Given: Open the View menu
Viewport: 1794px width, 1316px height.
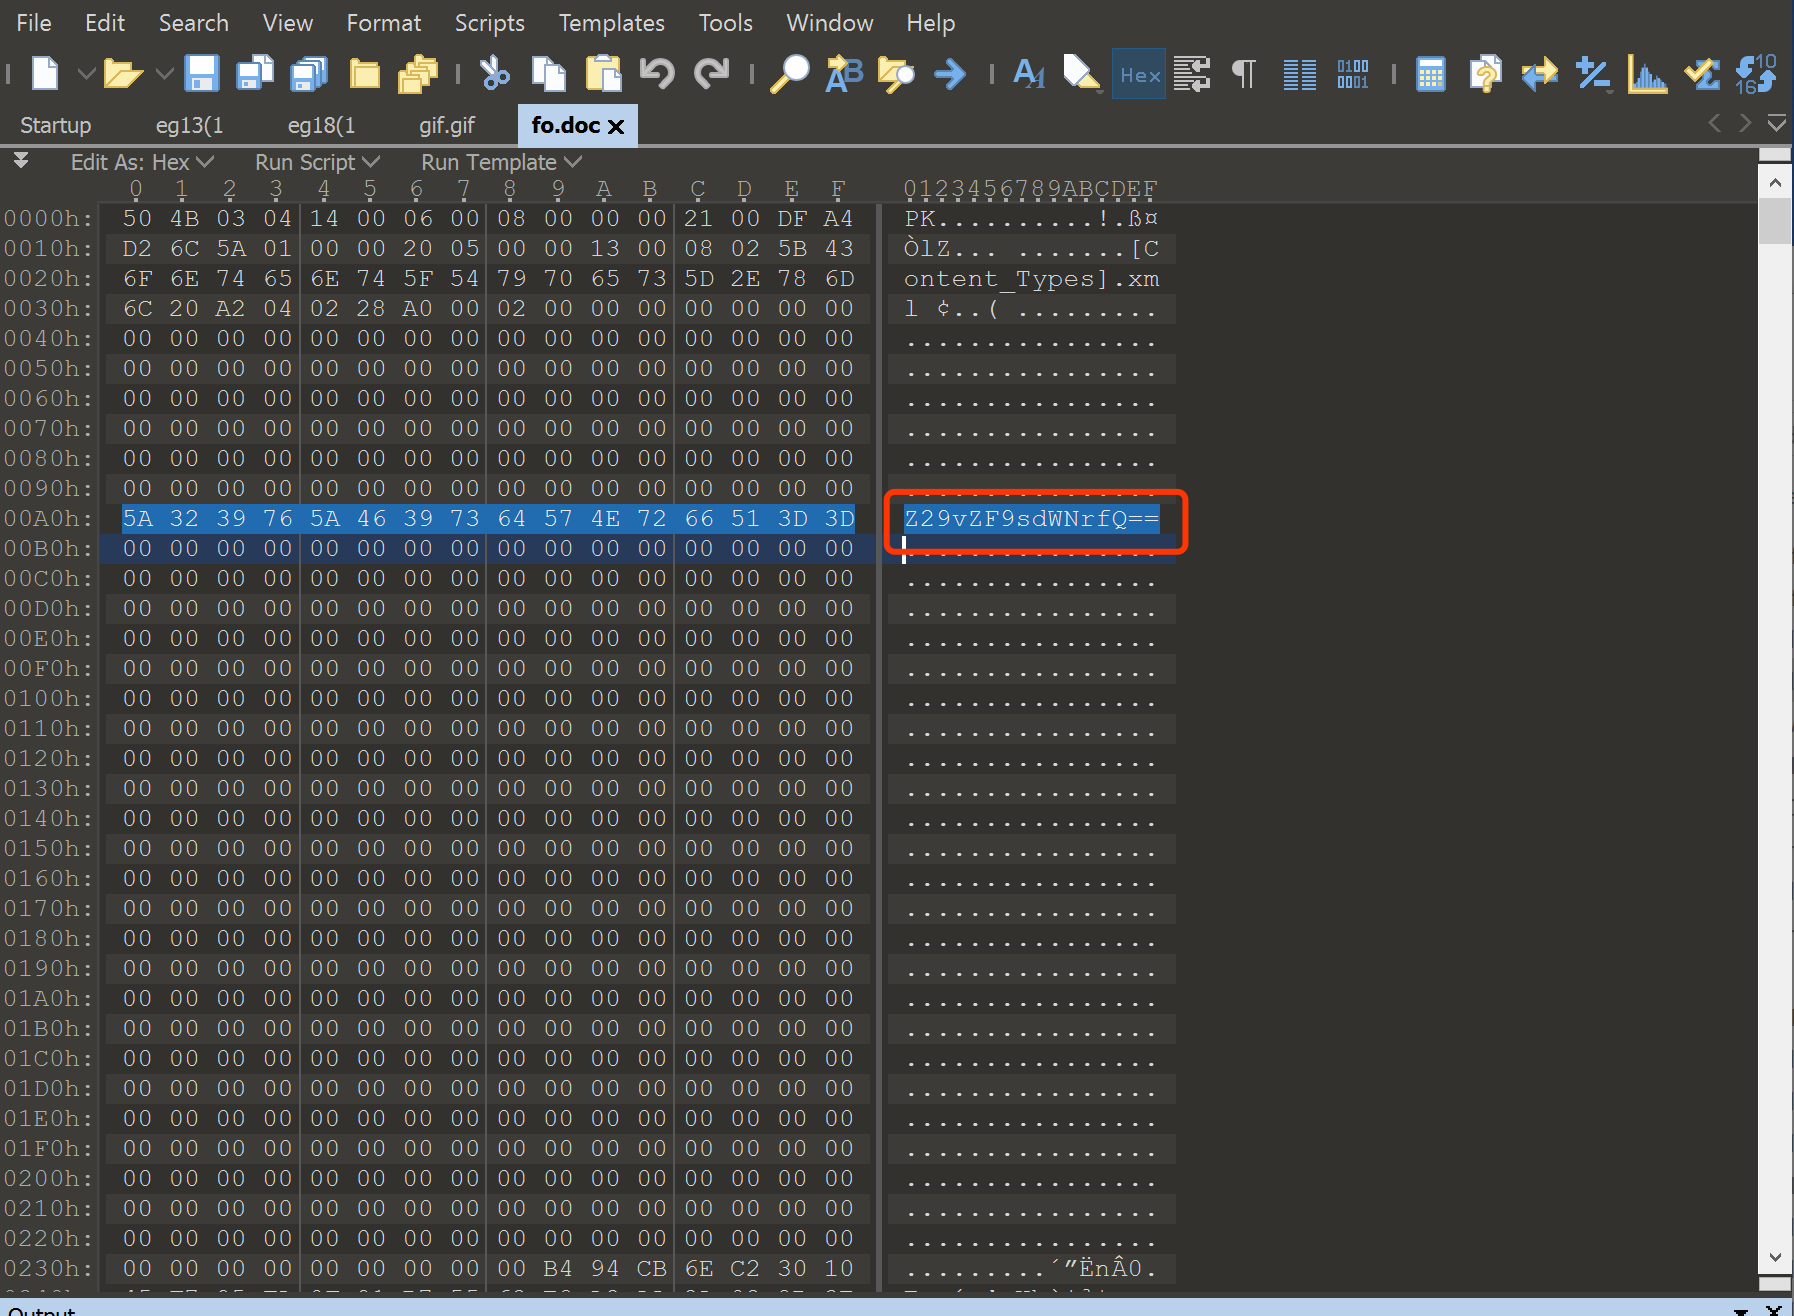Looking at the screenshot, I should tap(288, 22).
